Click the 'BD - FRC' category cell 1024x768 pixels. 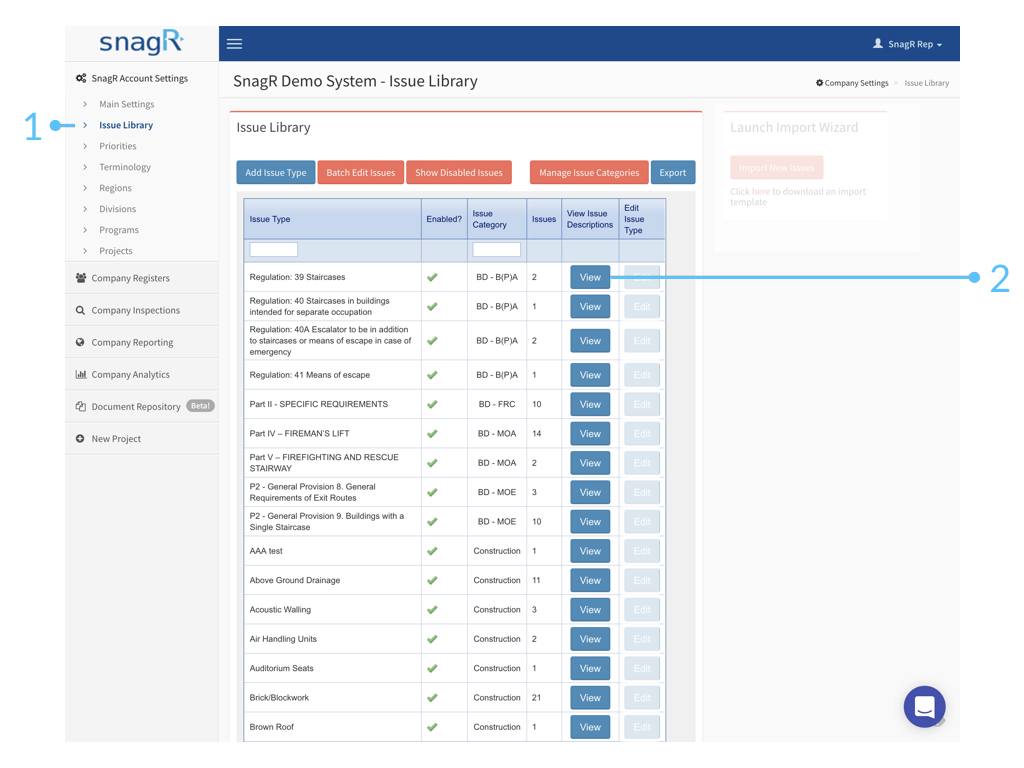tap(497, 404)
